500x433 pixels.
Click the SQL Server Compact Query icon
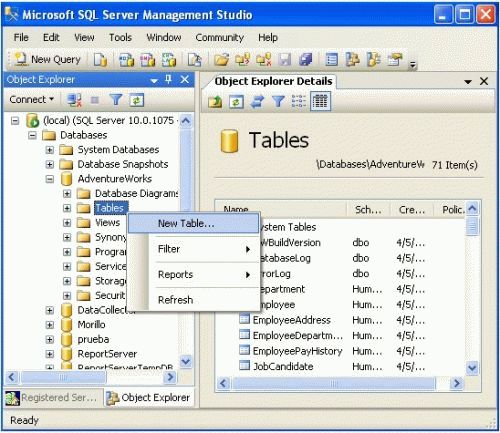[x=195, y=60]
